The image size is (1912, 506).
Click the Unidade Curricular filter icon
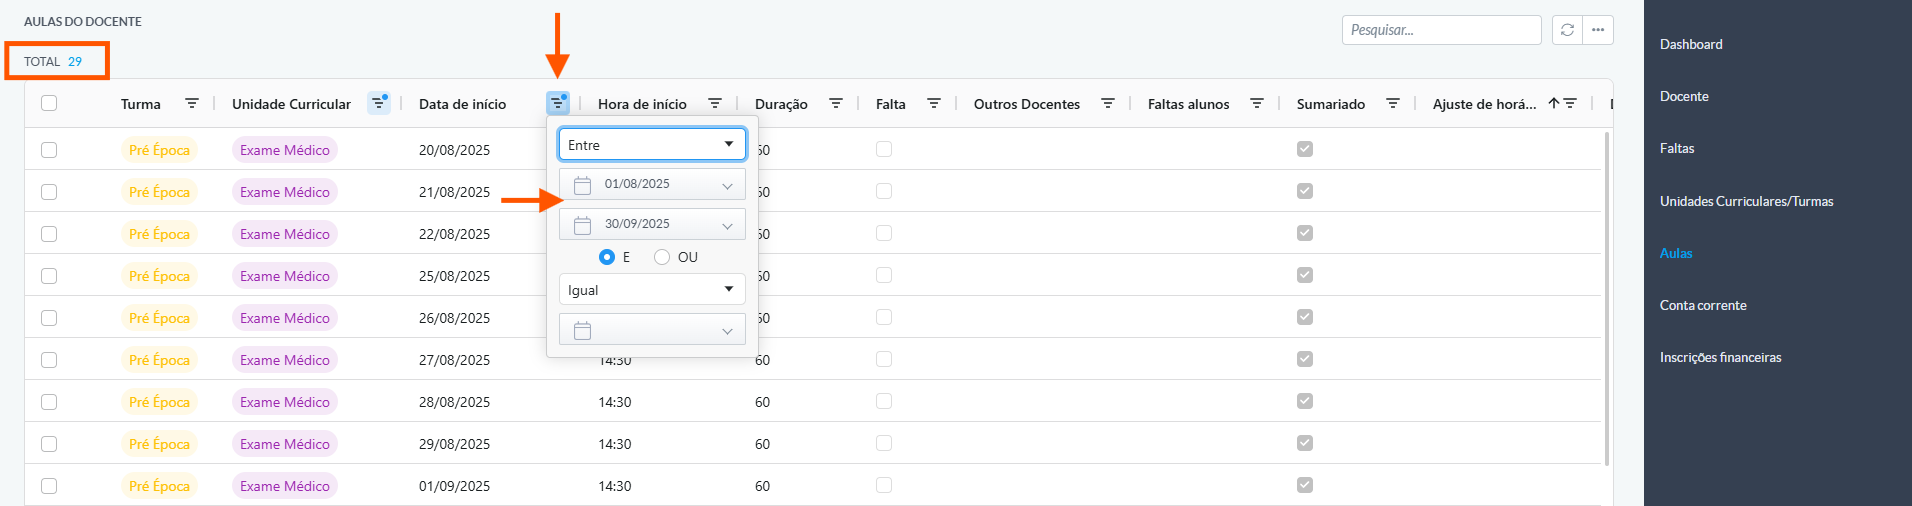[x=379, y=103]
